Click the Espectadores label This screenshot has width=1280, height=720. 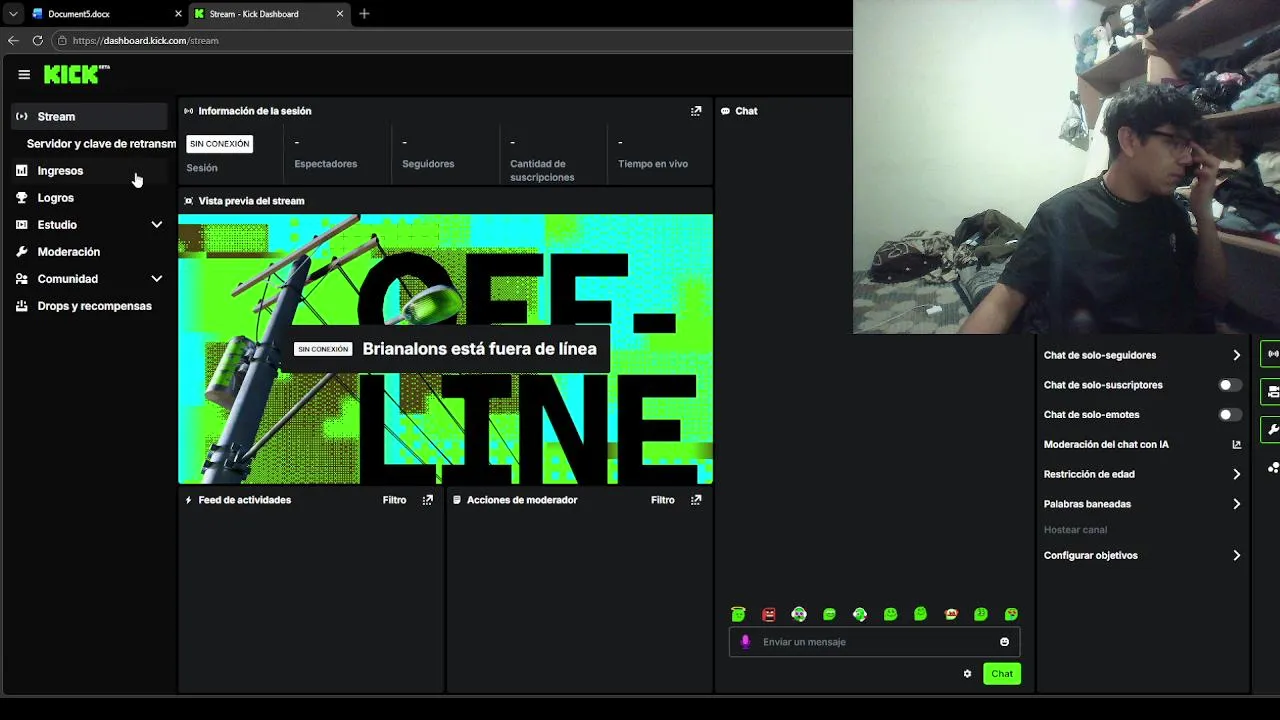click(326, 164)
